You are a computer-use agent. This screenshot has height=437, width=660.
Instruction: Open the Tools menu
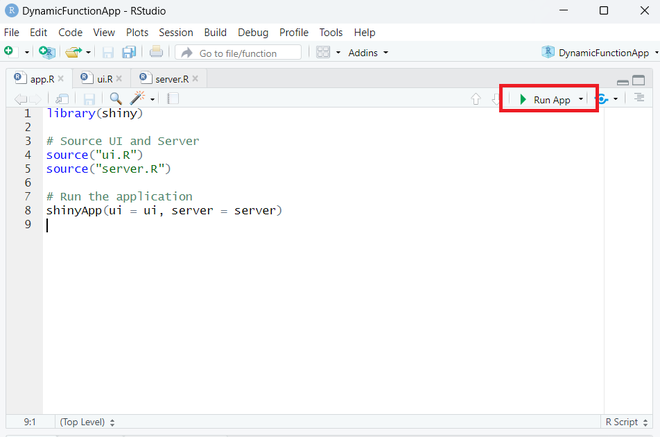click(331, 32)
